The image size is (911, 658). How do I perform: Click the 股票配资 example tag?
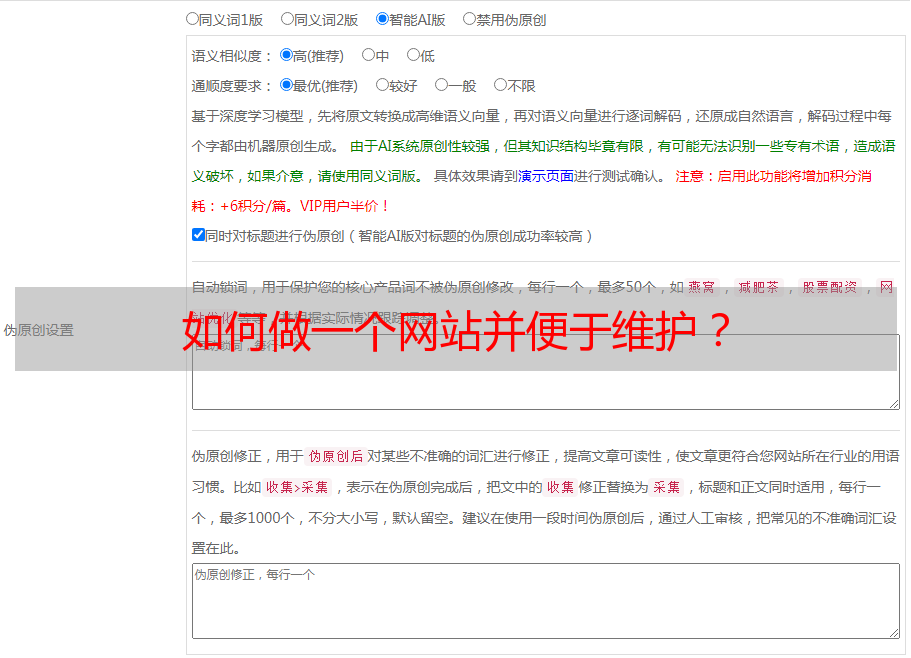(x=830, y=287)
